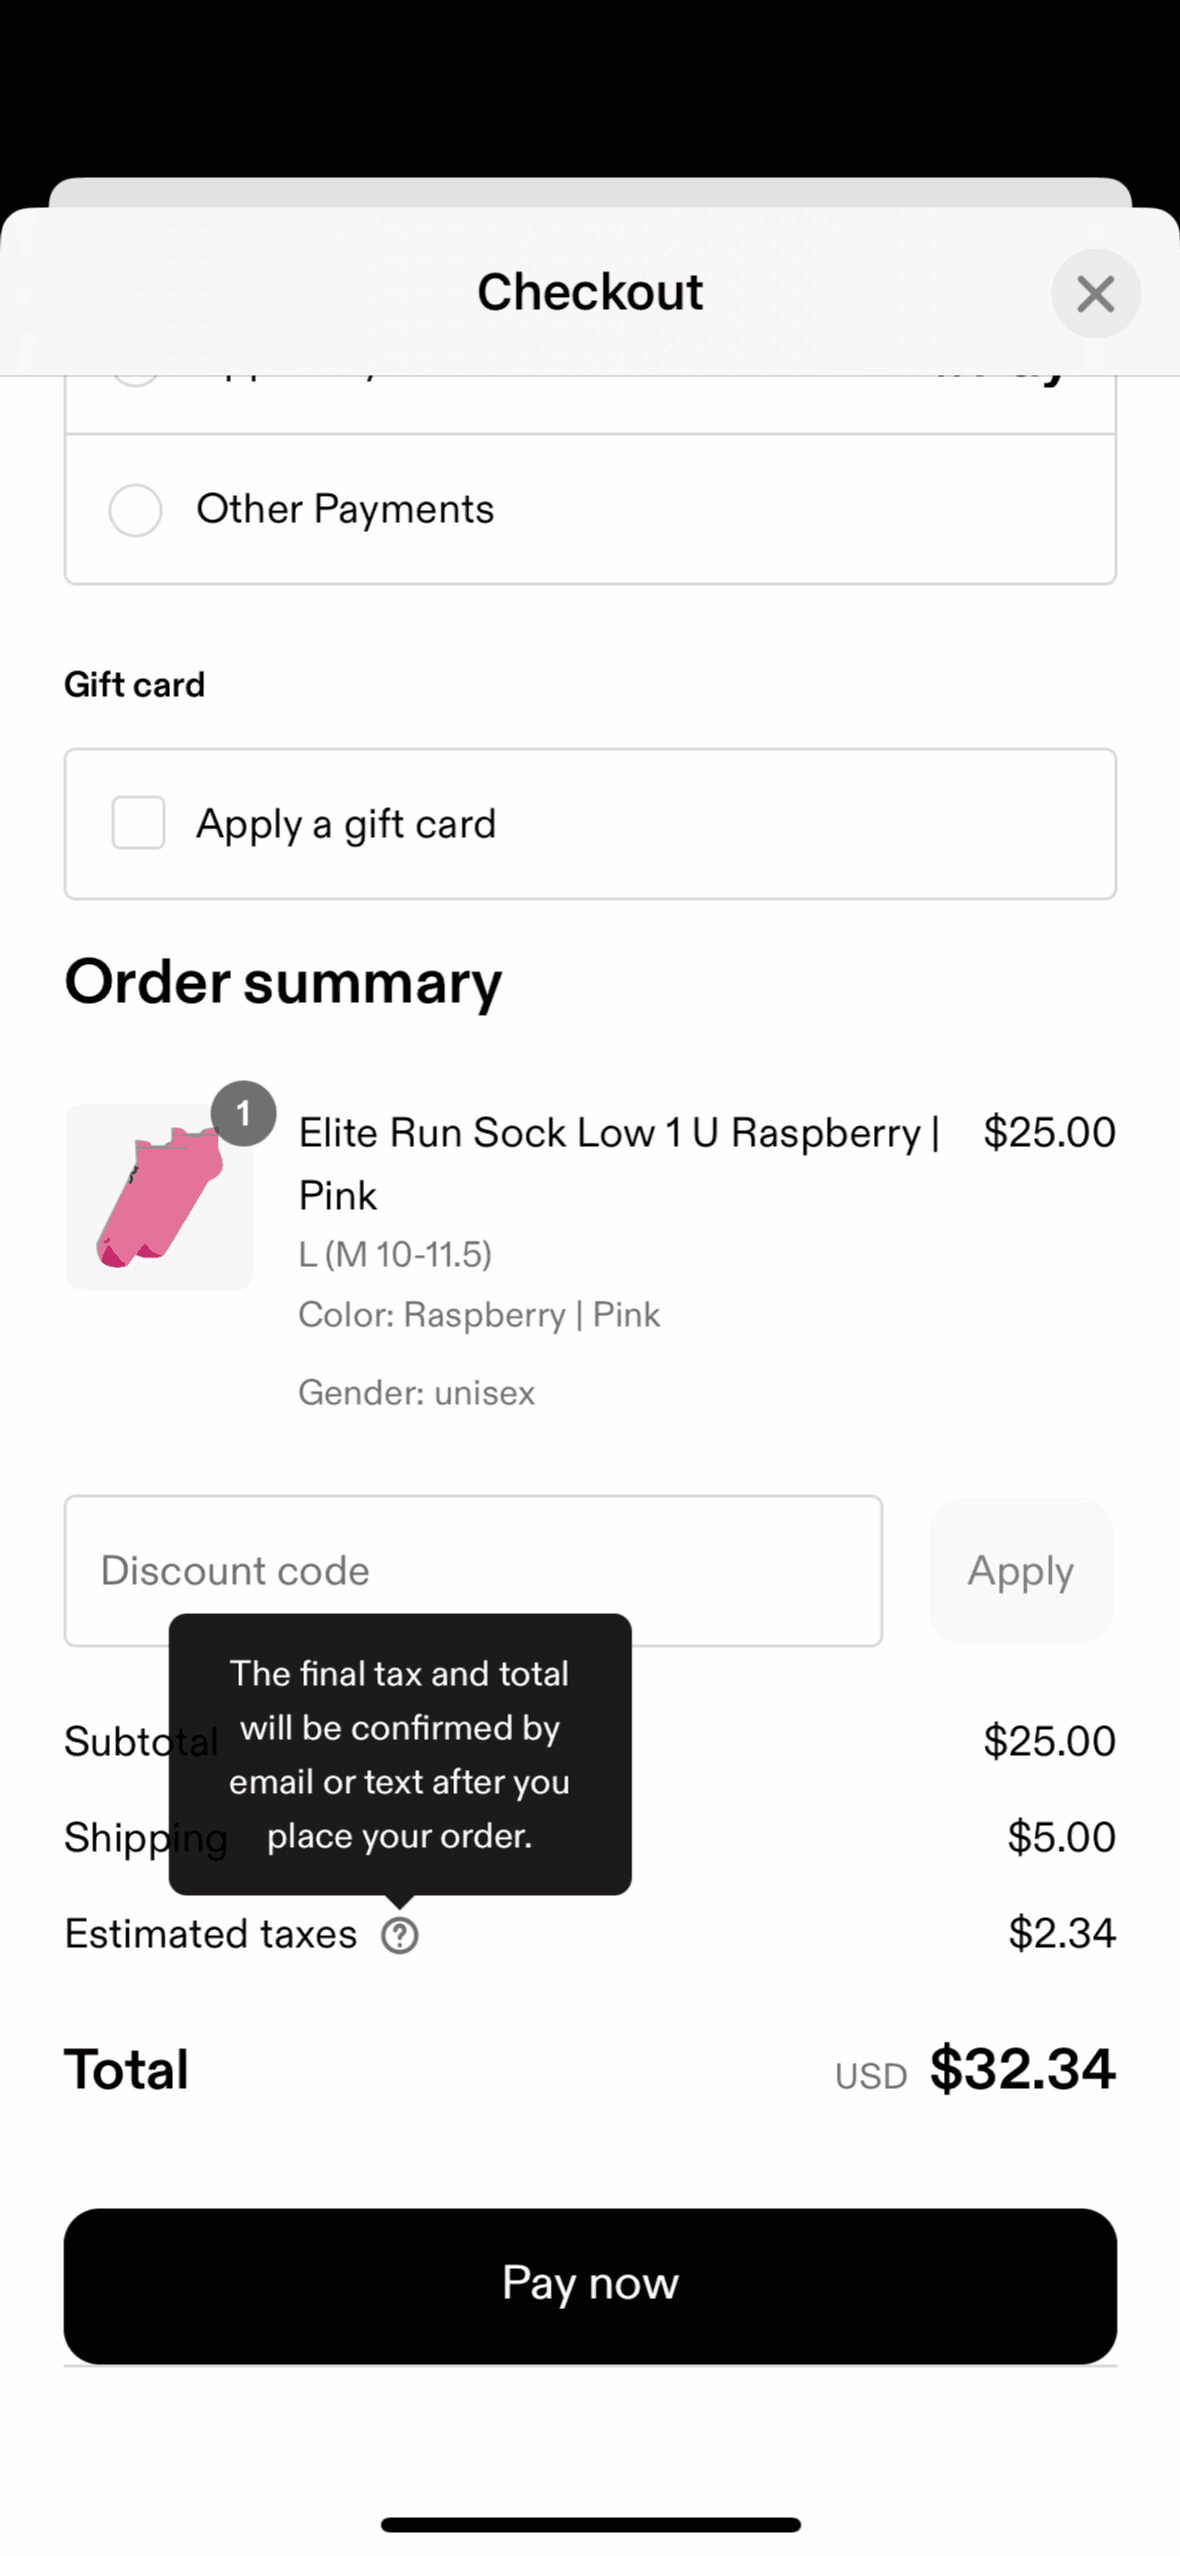Select the Other Payments radio button

click(136, 510)
